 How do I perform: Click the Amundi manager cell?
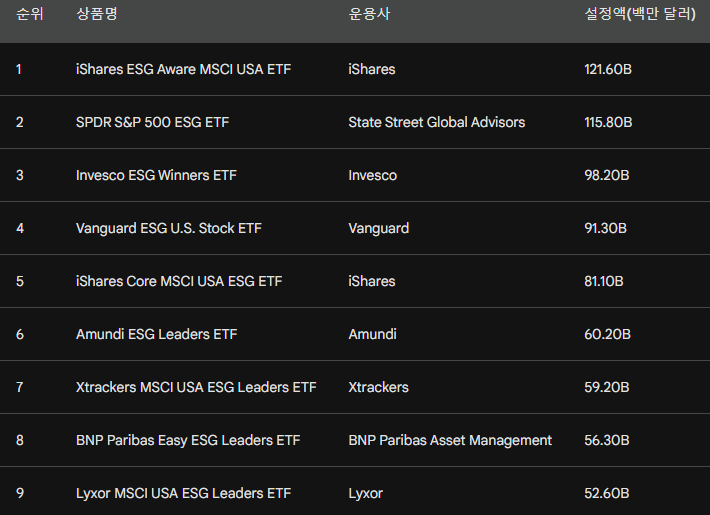(x=373, y=334)
